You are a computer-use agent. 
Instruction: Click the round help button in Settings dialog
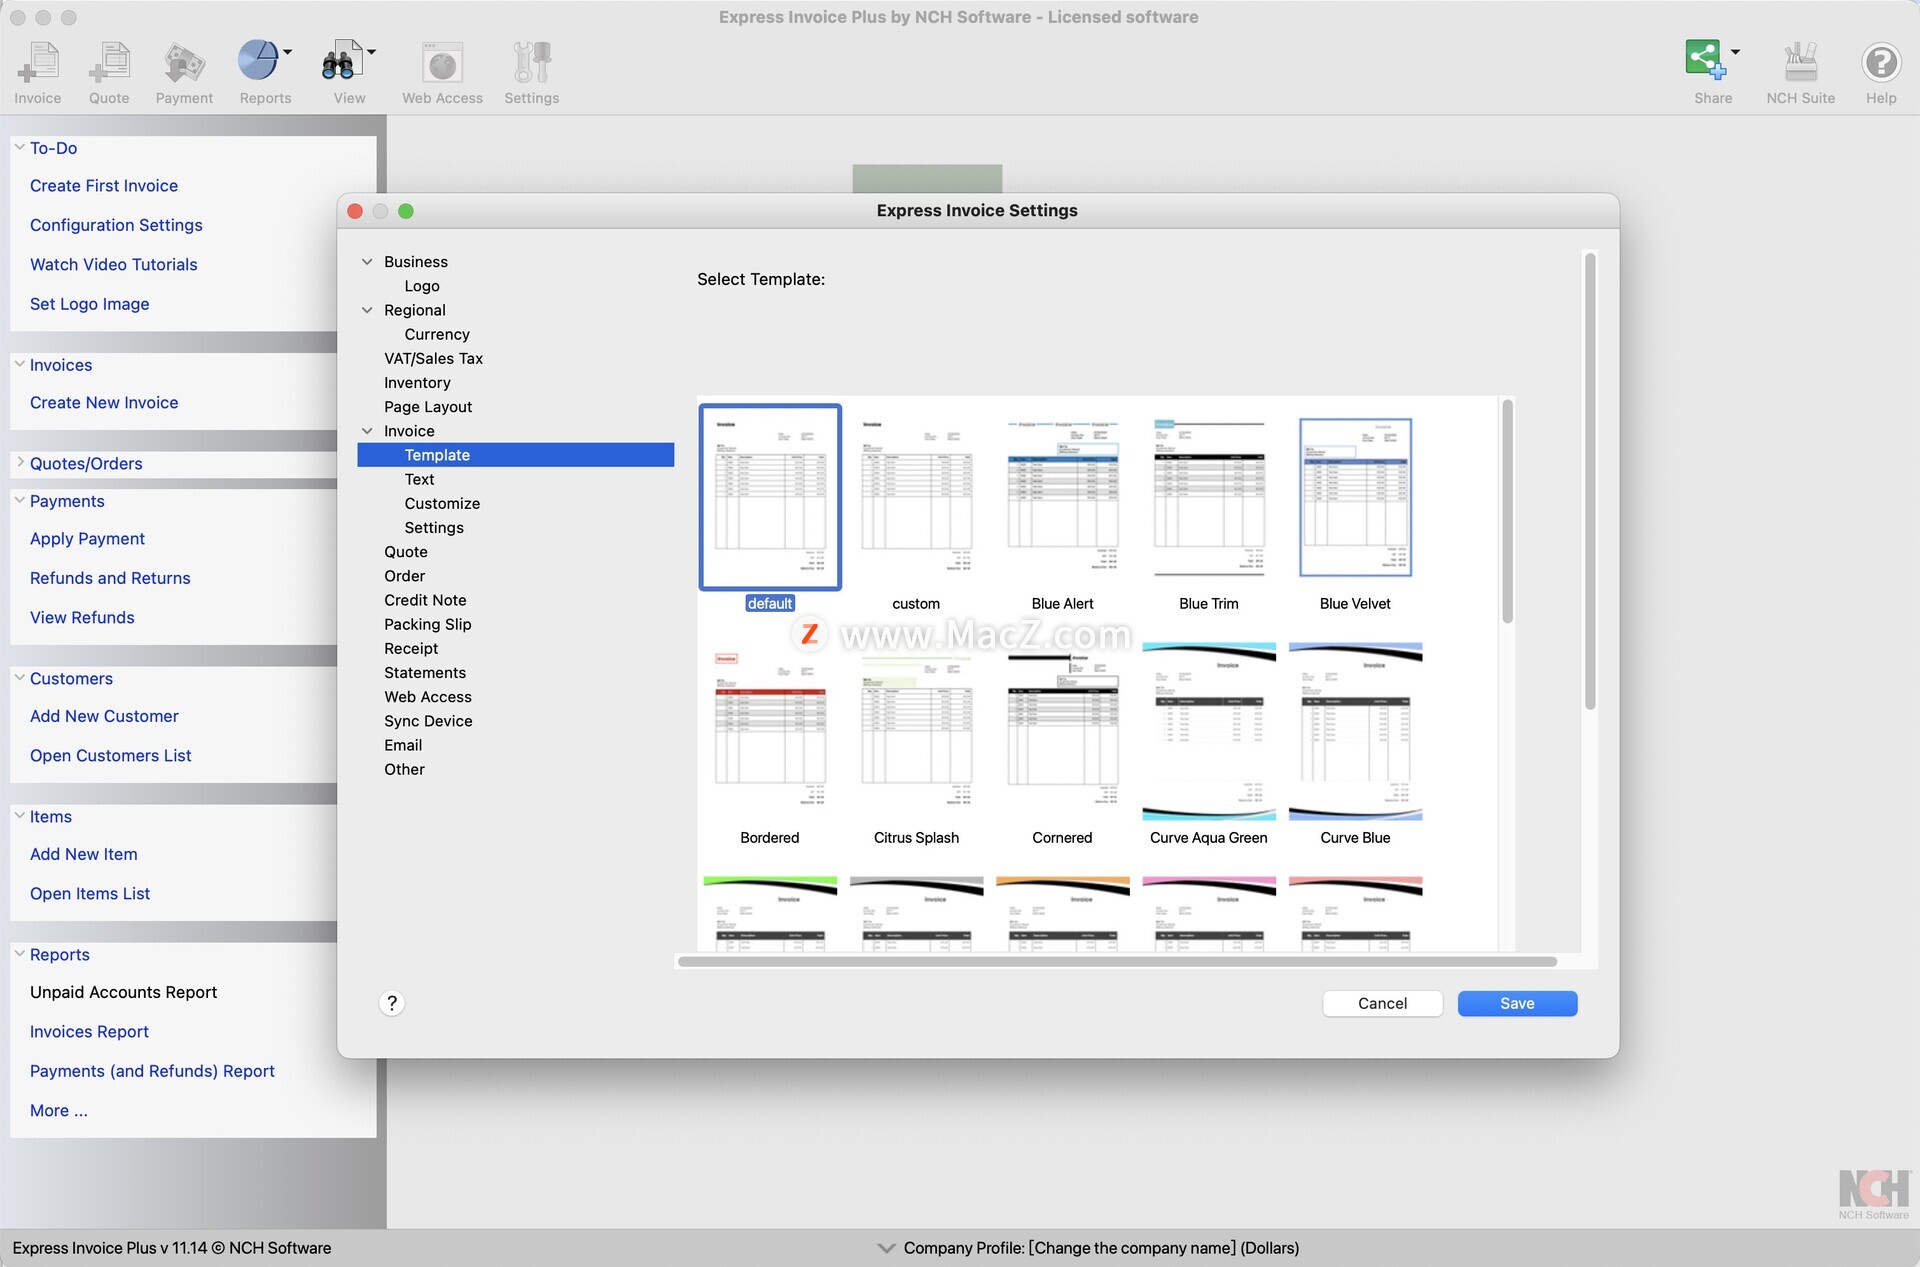click(392, 1003)
